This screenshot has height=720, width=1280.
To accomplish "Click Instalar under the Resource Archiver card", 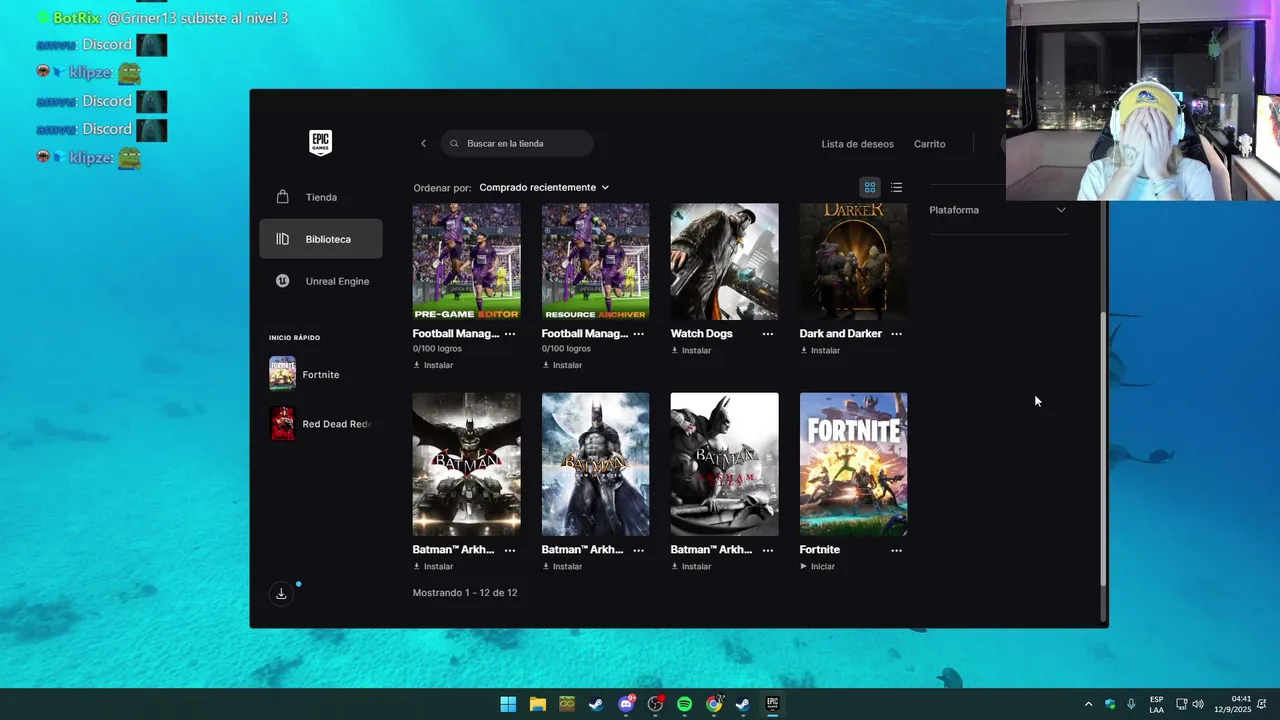I will click(562, 365).
